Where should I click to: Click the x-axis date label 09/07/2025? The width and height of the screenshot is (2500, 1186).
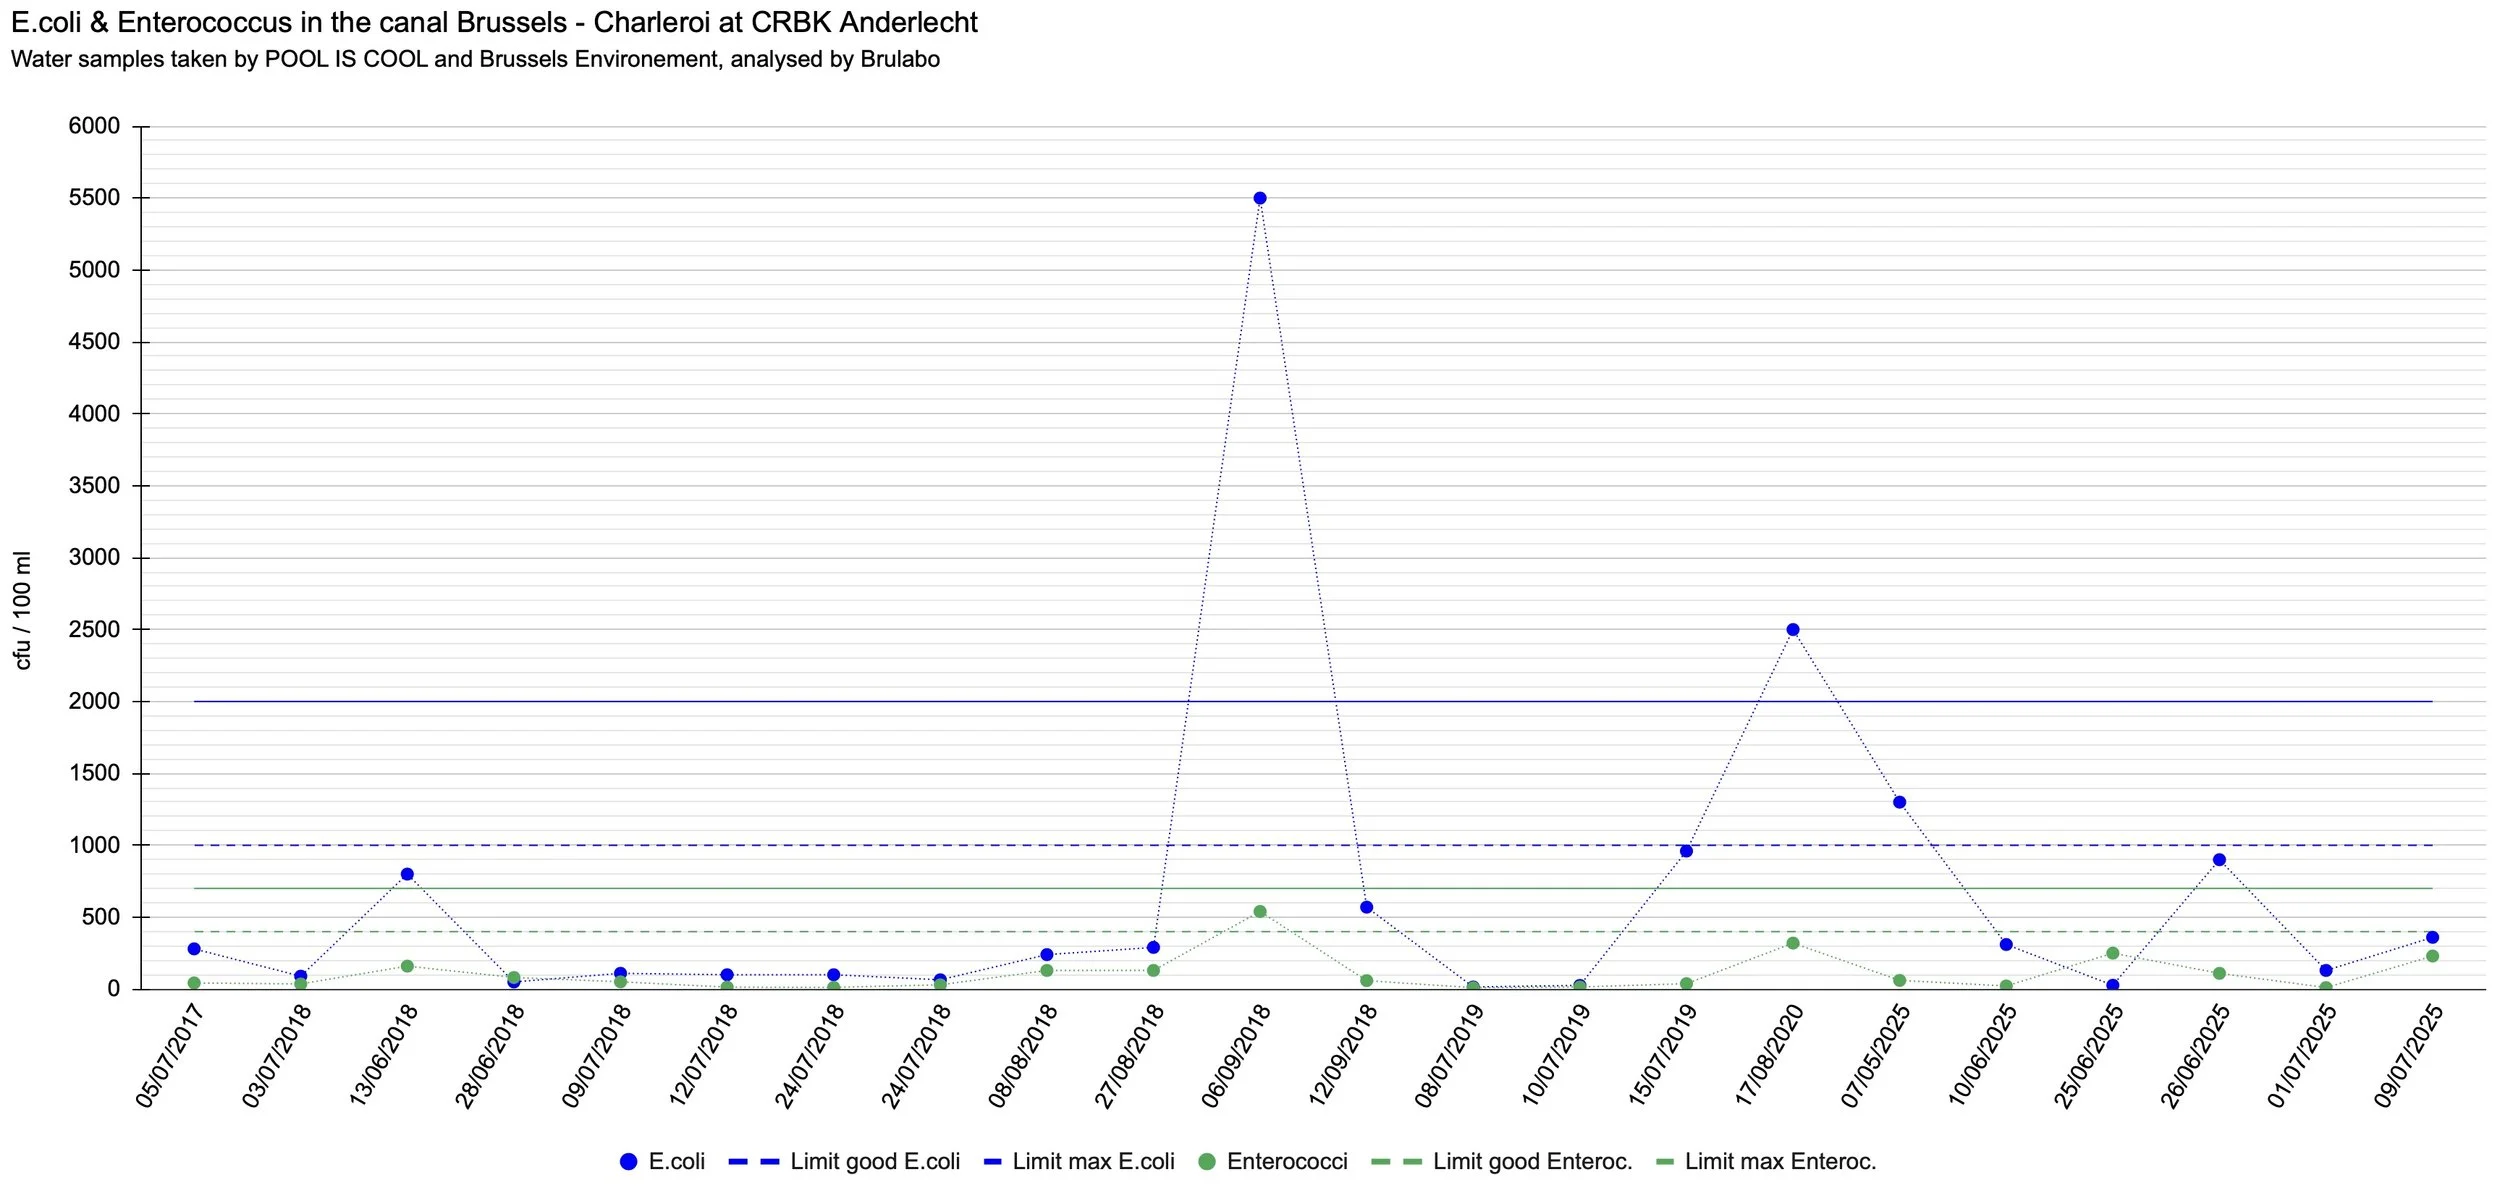[2408, 1056]
